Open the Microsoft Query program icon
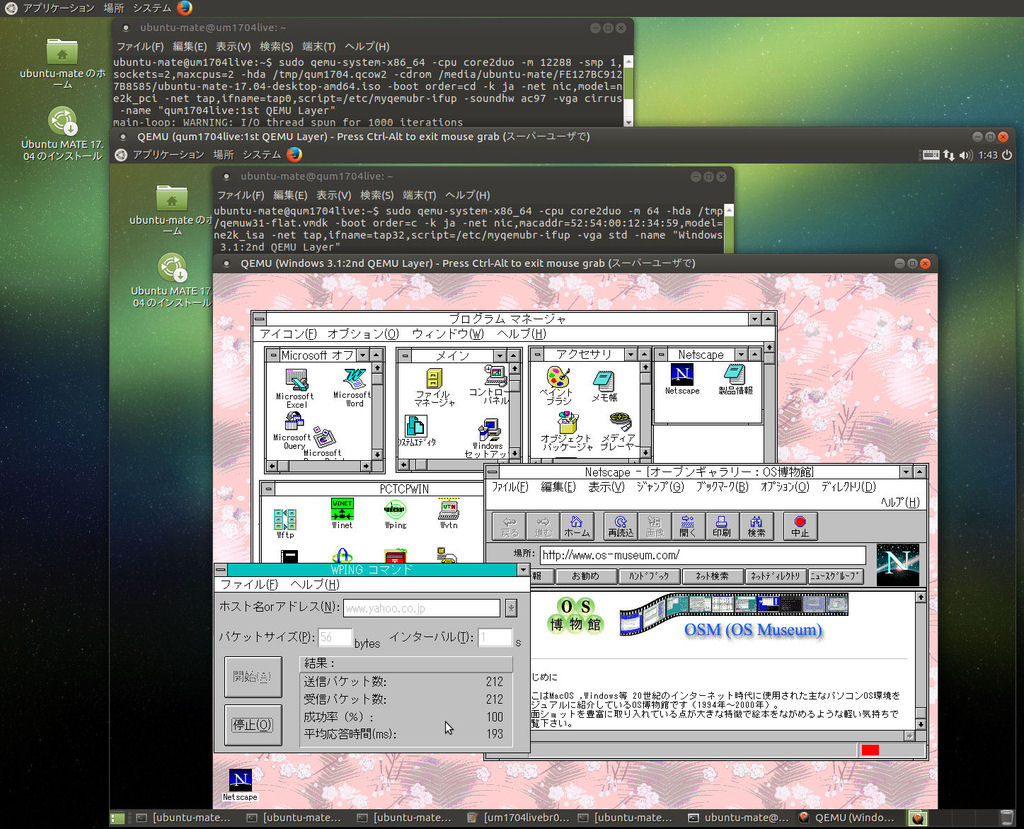This screenshot has height=829, width=1024. click(x=293, y=431)
